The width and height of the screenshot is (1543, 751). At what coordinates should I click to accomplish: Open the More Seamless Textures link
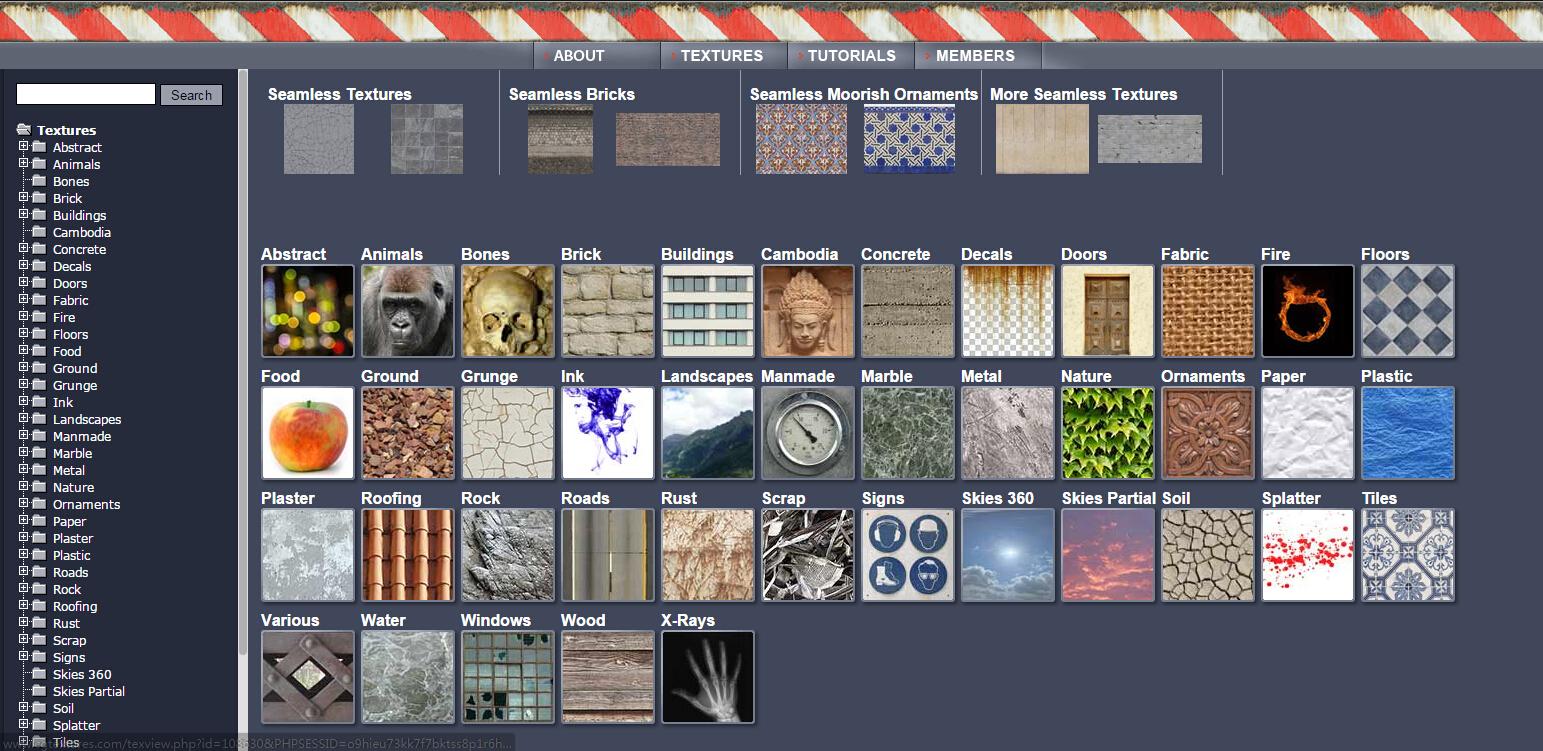point(1084,94)
